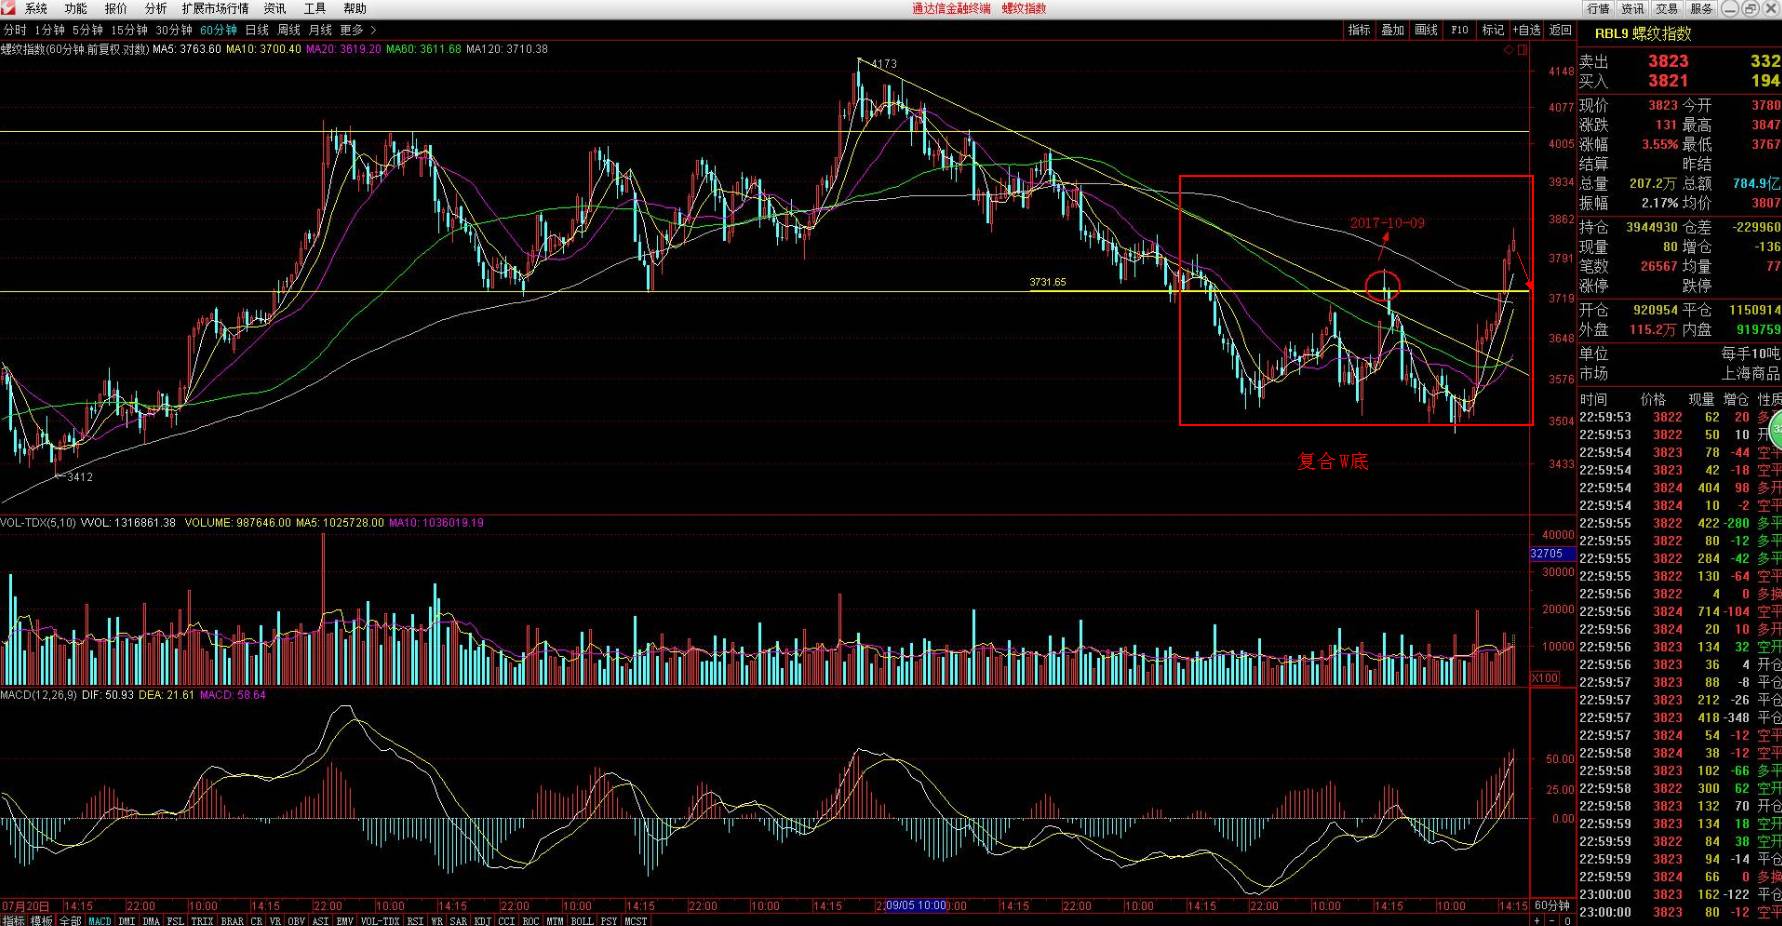
Task: Switch chart to 5分钟 period
Action: pos(88,30)
